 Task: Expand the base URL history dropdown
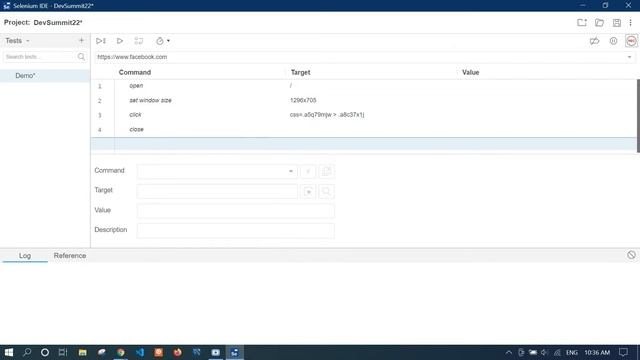click(x=629, y=57)
